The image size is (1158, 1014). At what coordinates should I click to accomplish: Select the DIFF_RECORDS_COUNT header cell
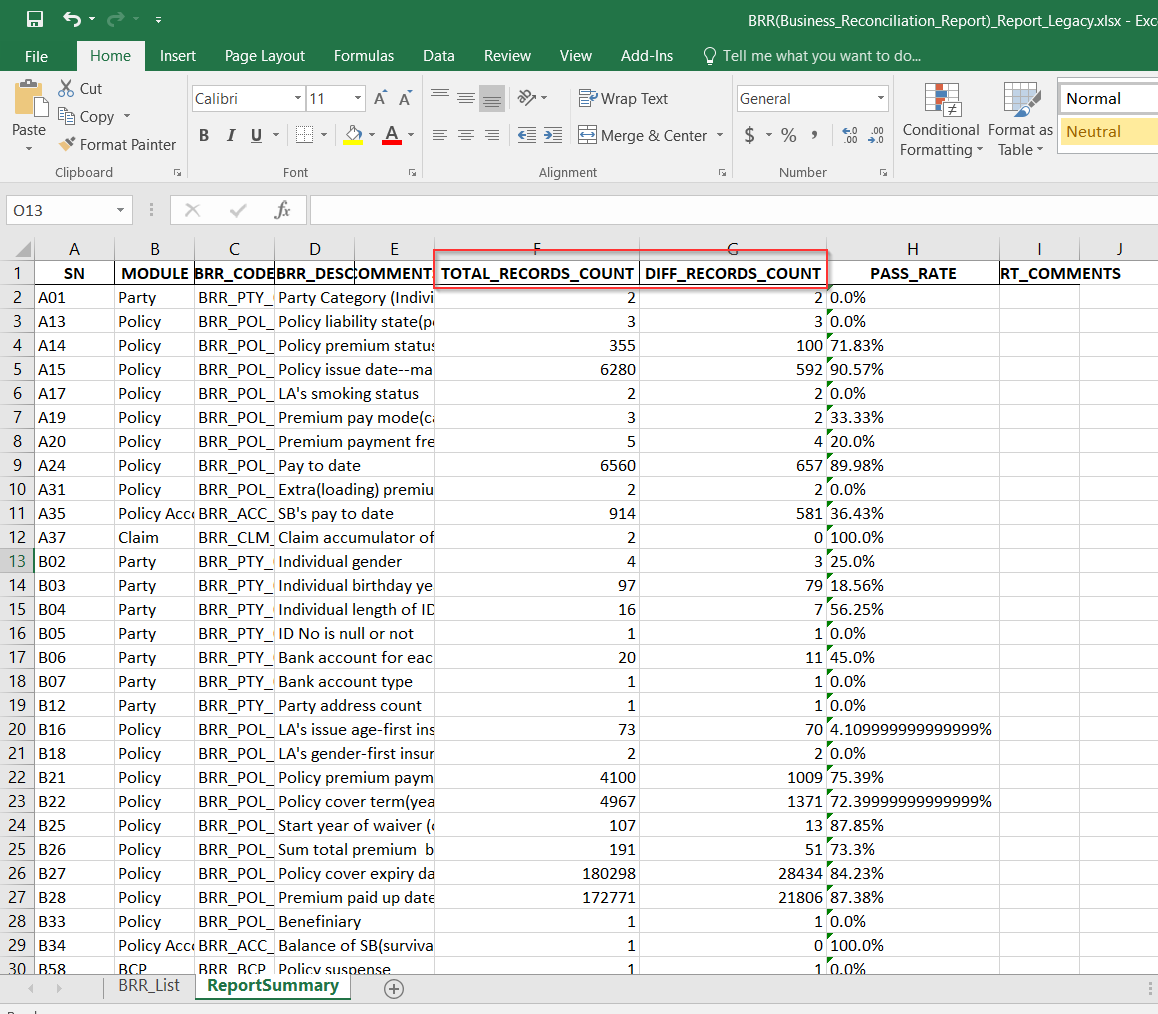click(733, 273)
